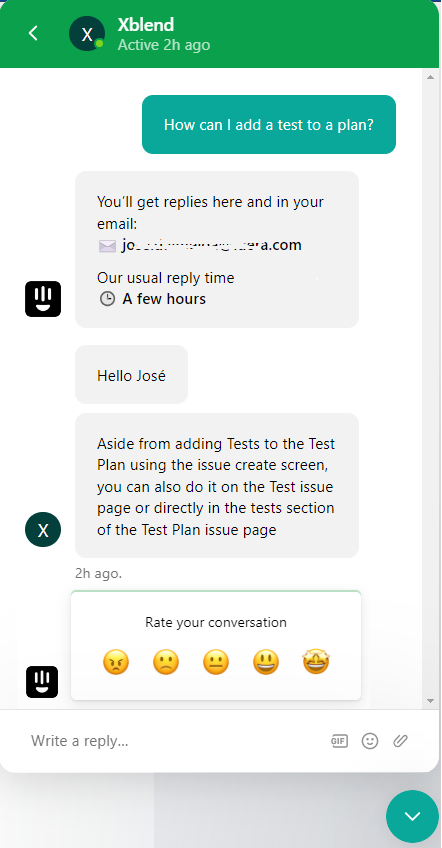Rate conversation with the star-eyes face

(x=316, y=662)
